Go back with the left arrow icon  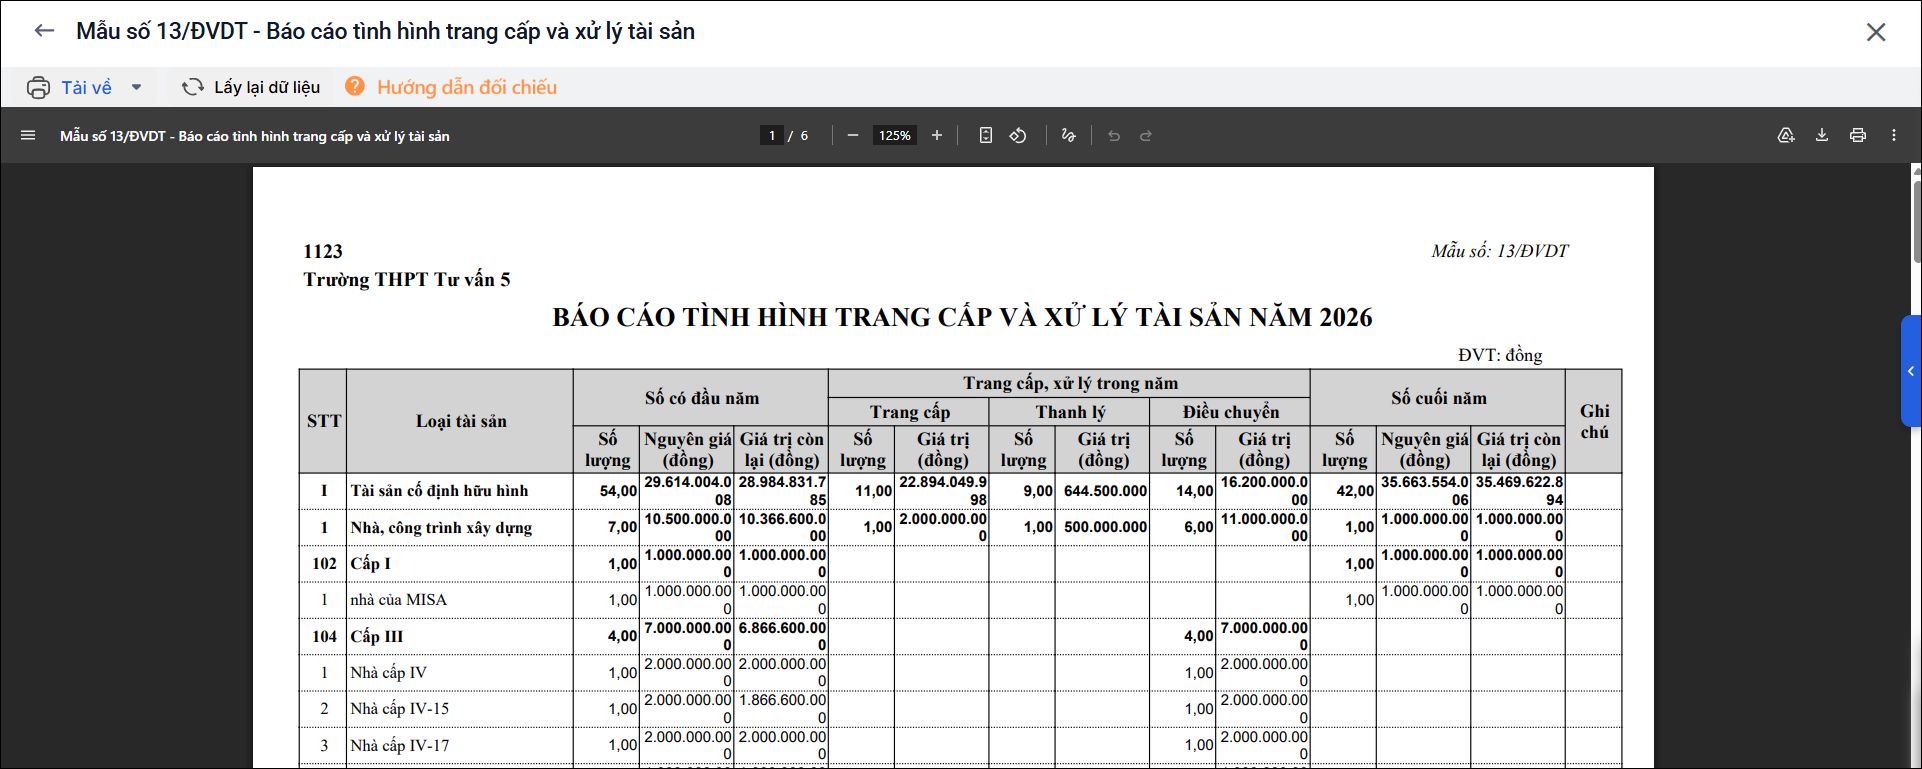pyautogui.click(x=44, y=31)
